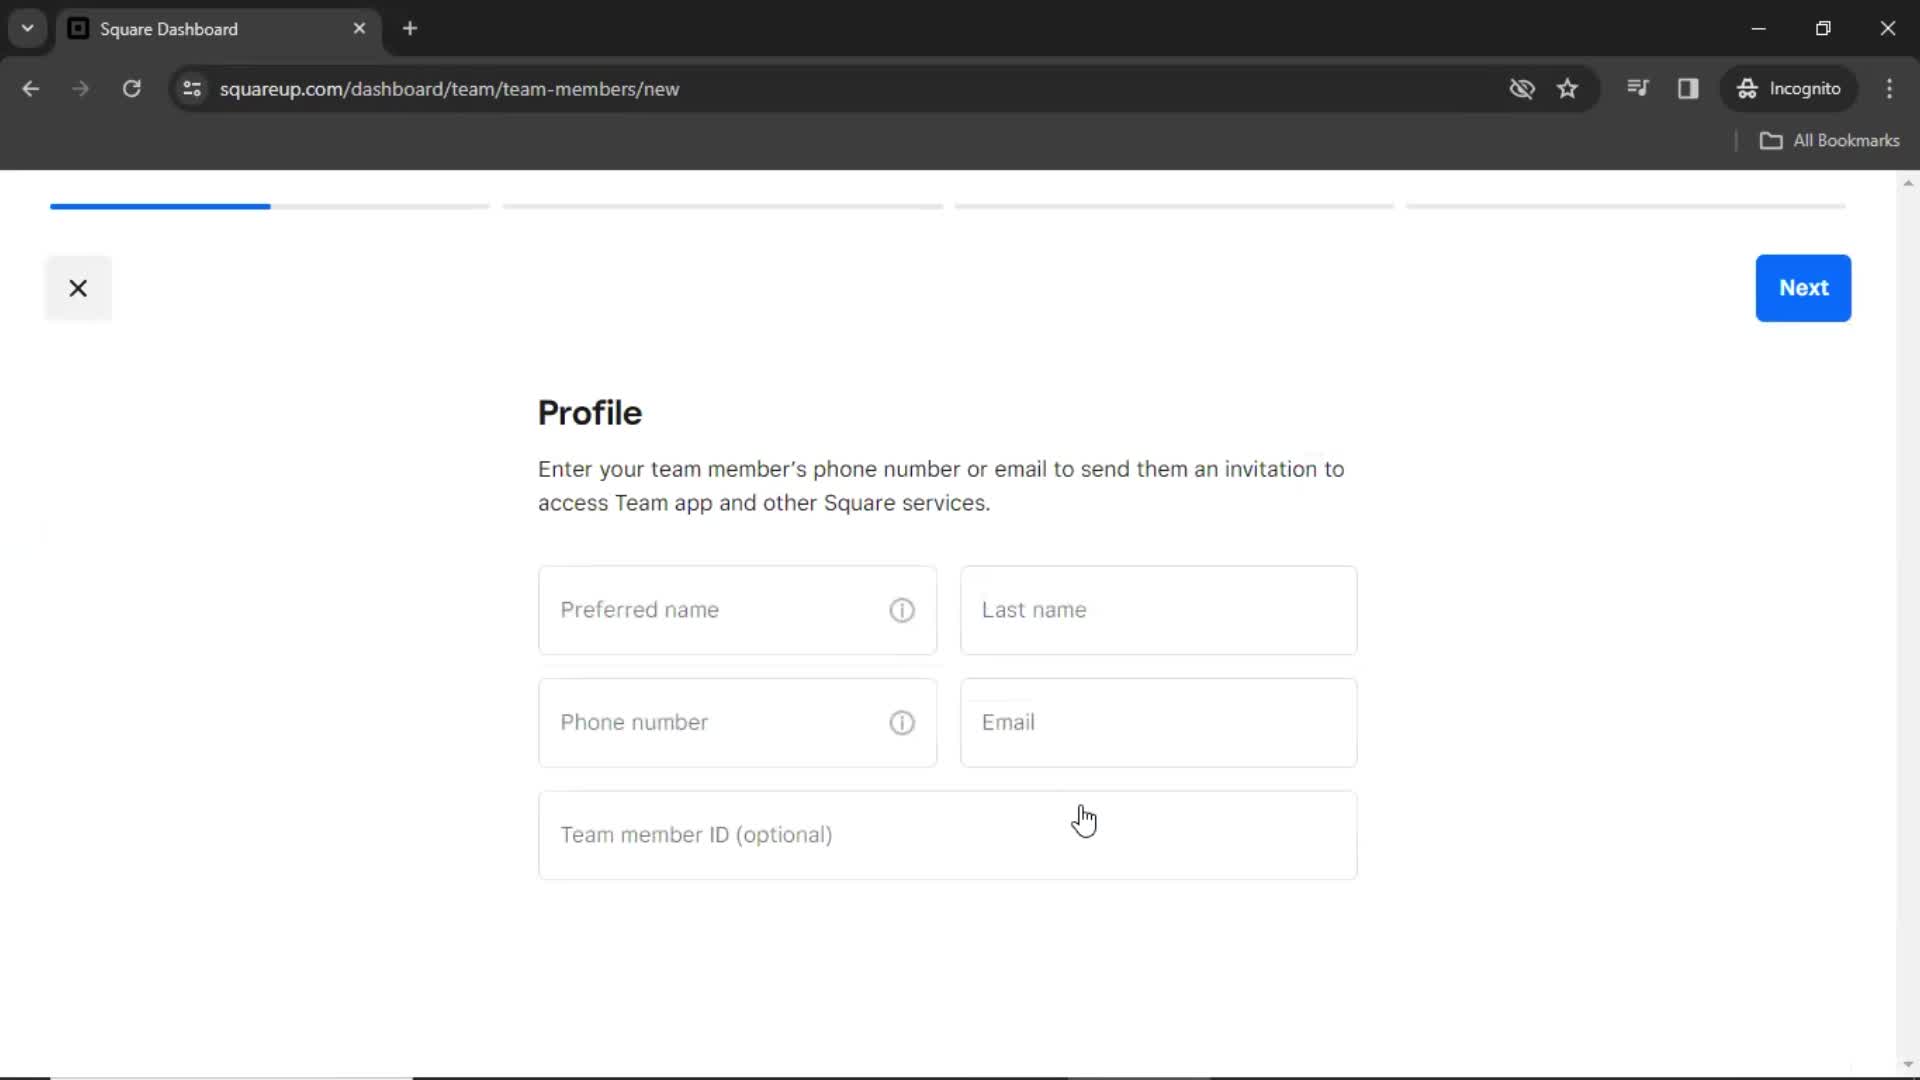
Task: Click the All Bookmarks menu item
Action: tap(1832, 140)
